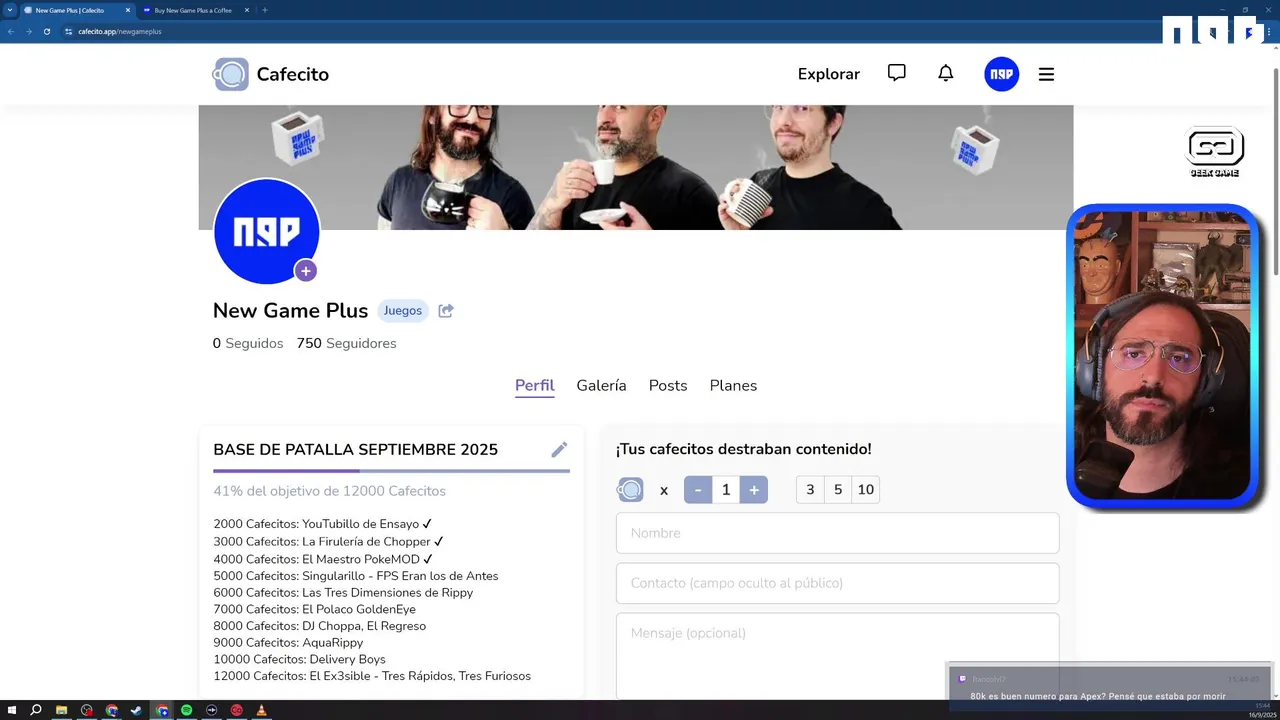This screenshot has width=1280, height=720.
Task: Open Spotify from taskbar
Action: (x=186, y=710)
